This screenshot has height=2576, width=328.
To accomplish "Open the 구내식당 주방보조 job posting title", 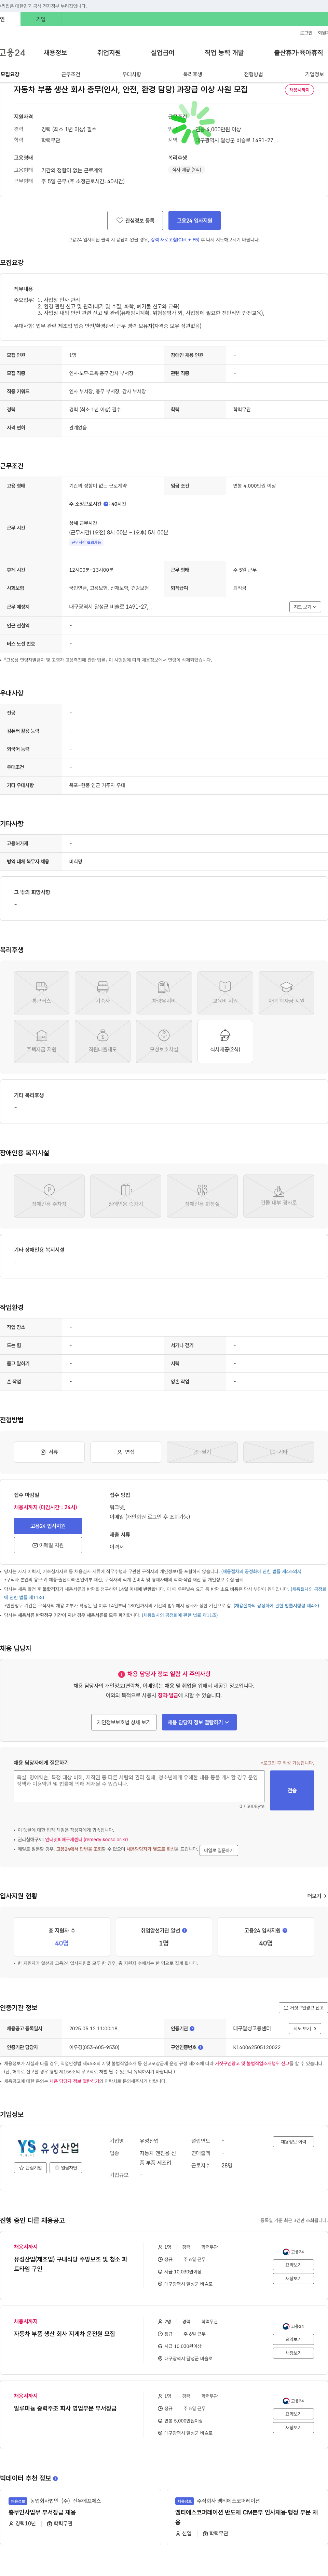I will (x=71, y=2263).
